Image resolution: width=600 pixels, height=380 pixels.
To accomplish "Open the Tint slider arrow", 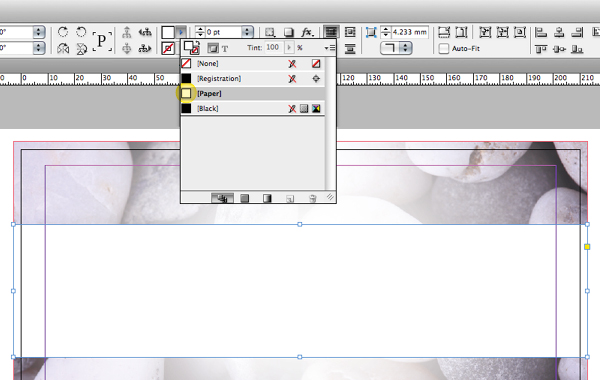I will [x=289, y=47].
